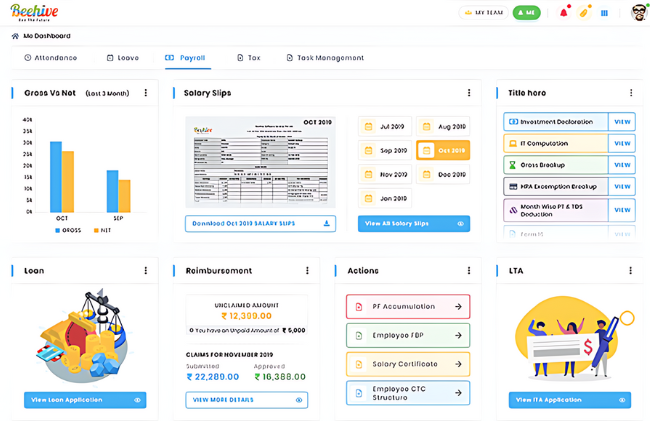Screen dimensions: 650x421
Task: Click the NET legend color swatch
Action: (97, 230)
